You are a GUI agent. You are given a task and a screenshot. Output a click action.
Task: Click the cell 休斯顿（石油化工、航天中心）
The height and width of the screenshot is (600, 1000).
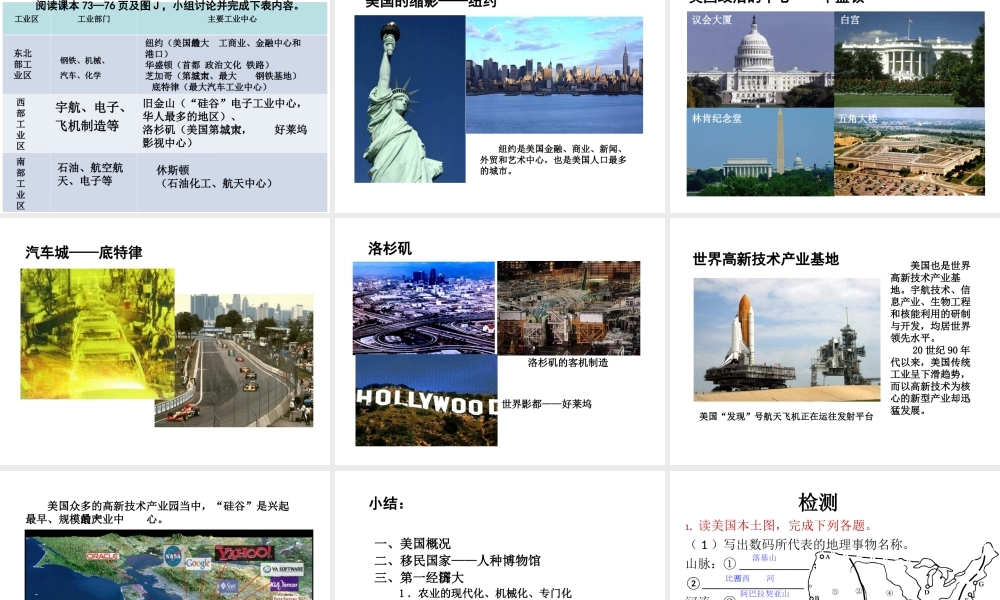click(x=214, y=177)
